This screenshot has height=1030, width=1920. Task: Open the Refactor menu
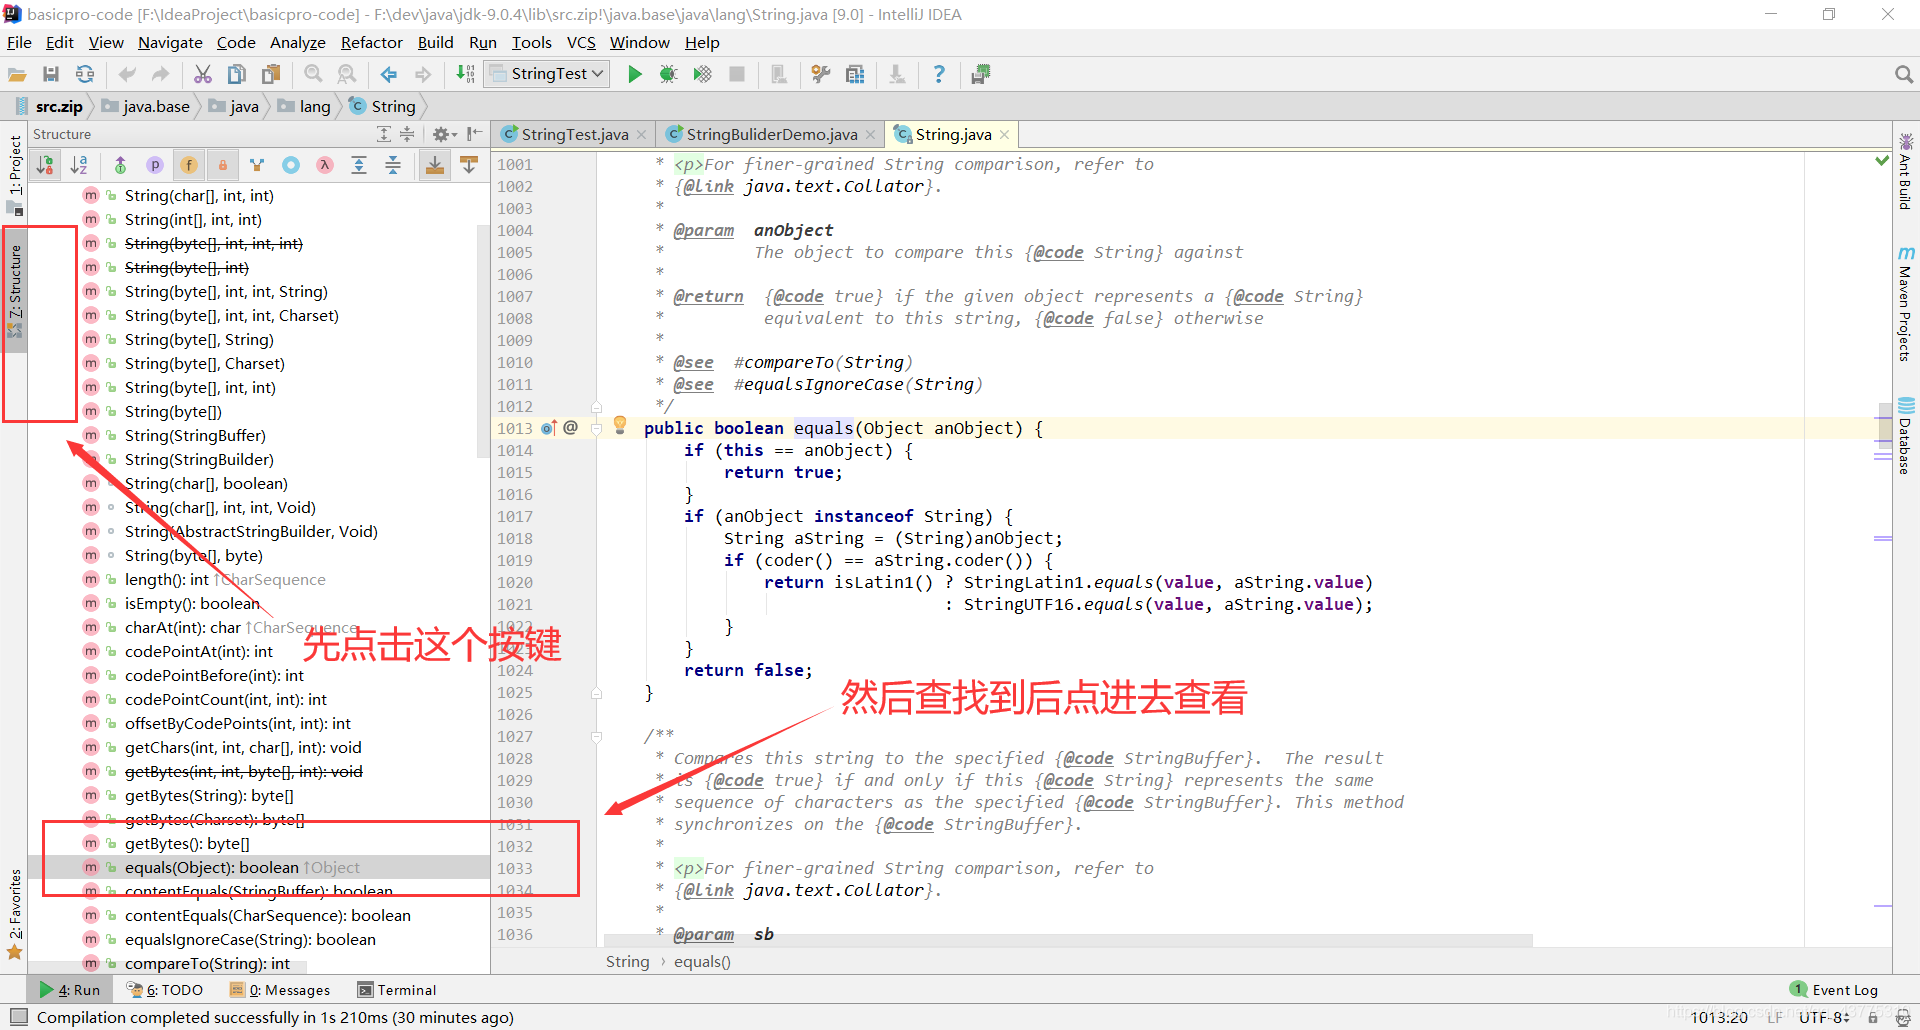click(371, 42)
